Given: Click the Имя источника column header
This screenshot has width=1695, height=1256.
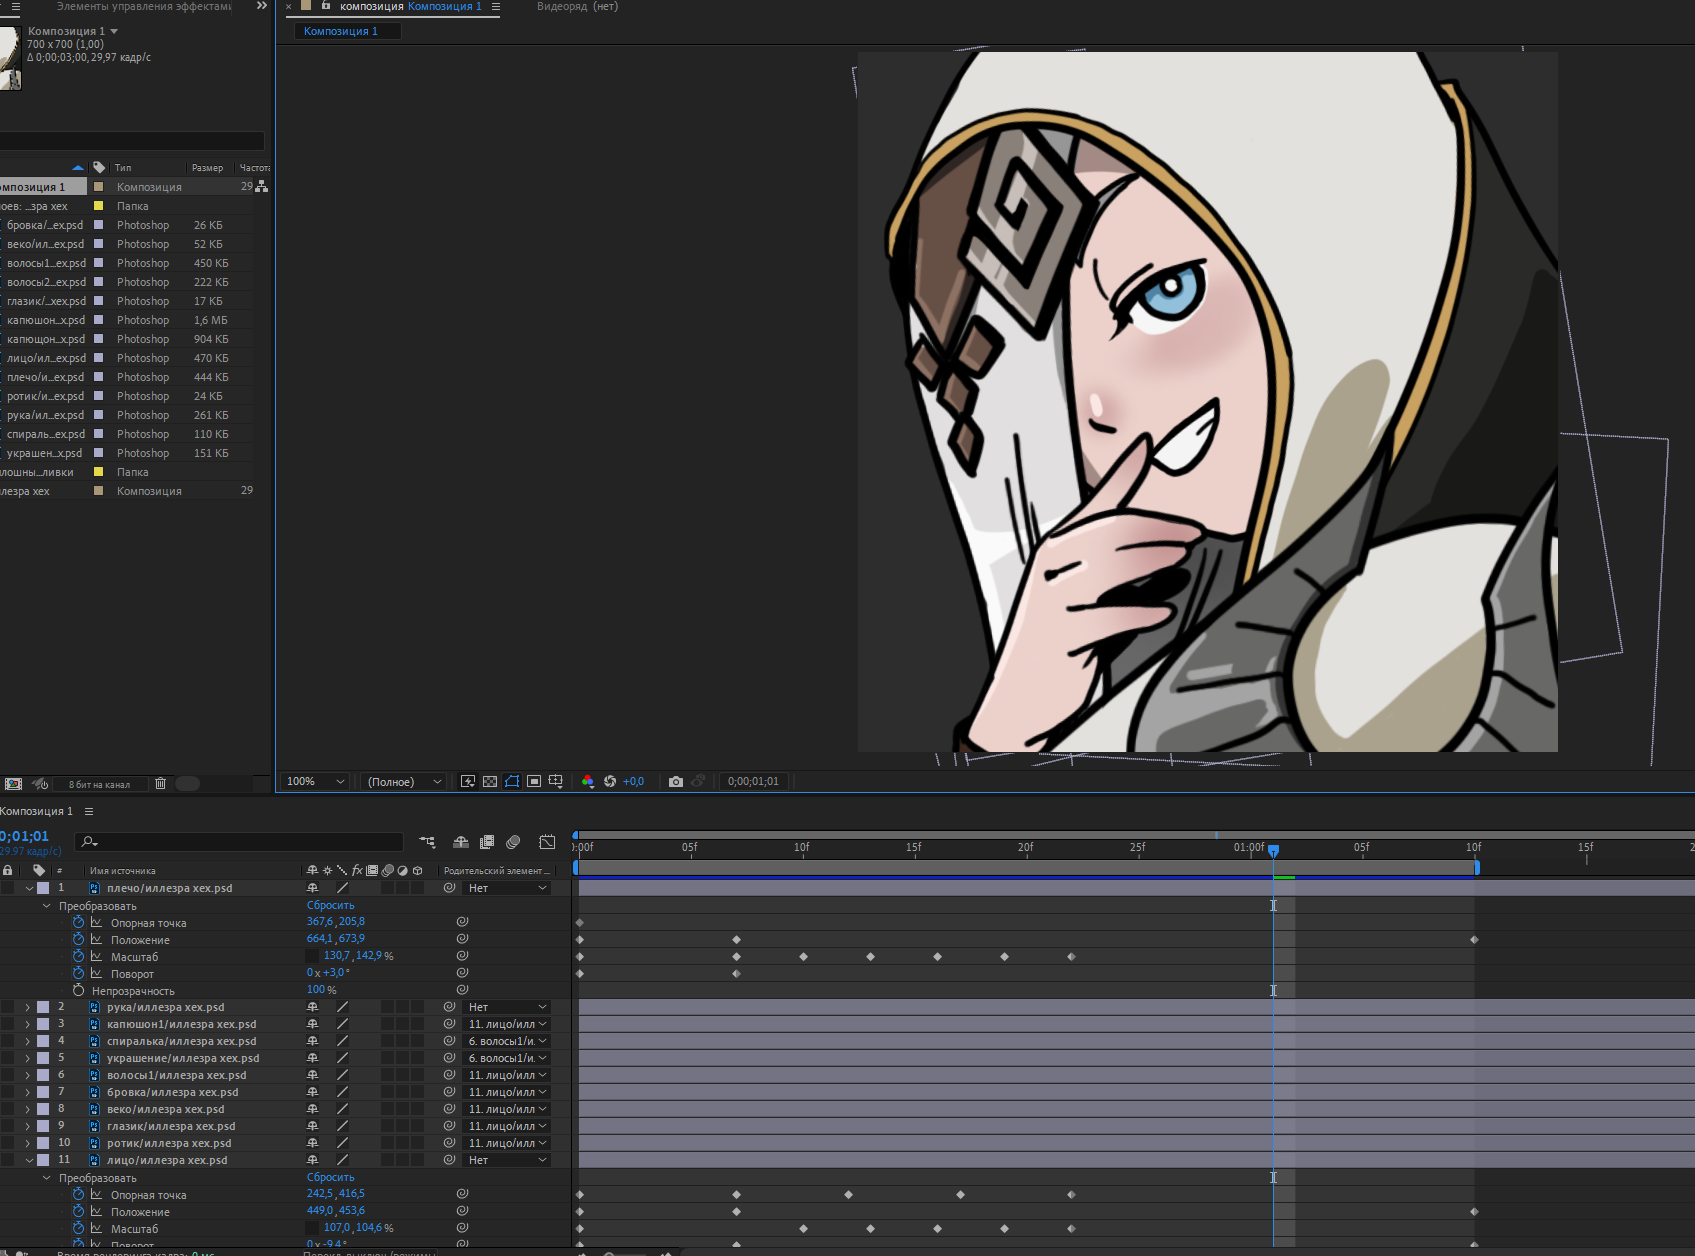Looking at the screenshot, I should (122, 871).
